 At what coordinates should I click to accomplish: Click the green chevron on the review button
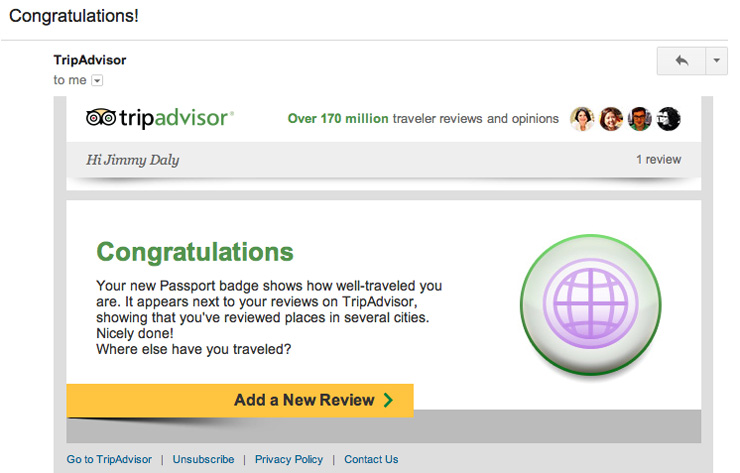tap(388, 400)
